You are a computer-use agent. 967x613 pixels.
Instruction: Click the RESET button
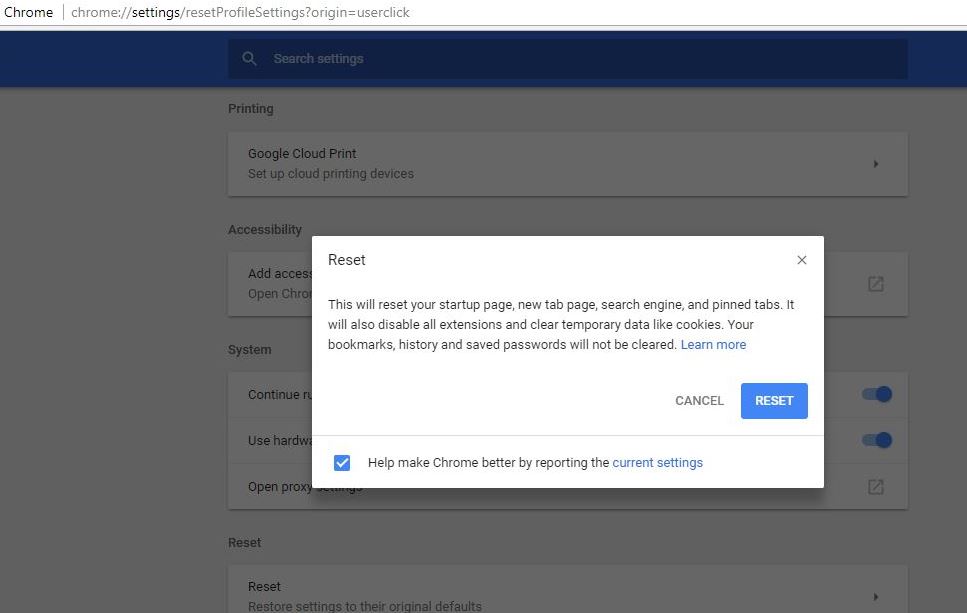pos(774,400)
